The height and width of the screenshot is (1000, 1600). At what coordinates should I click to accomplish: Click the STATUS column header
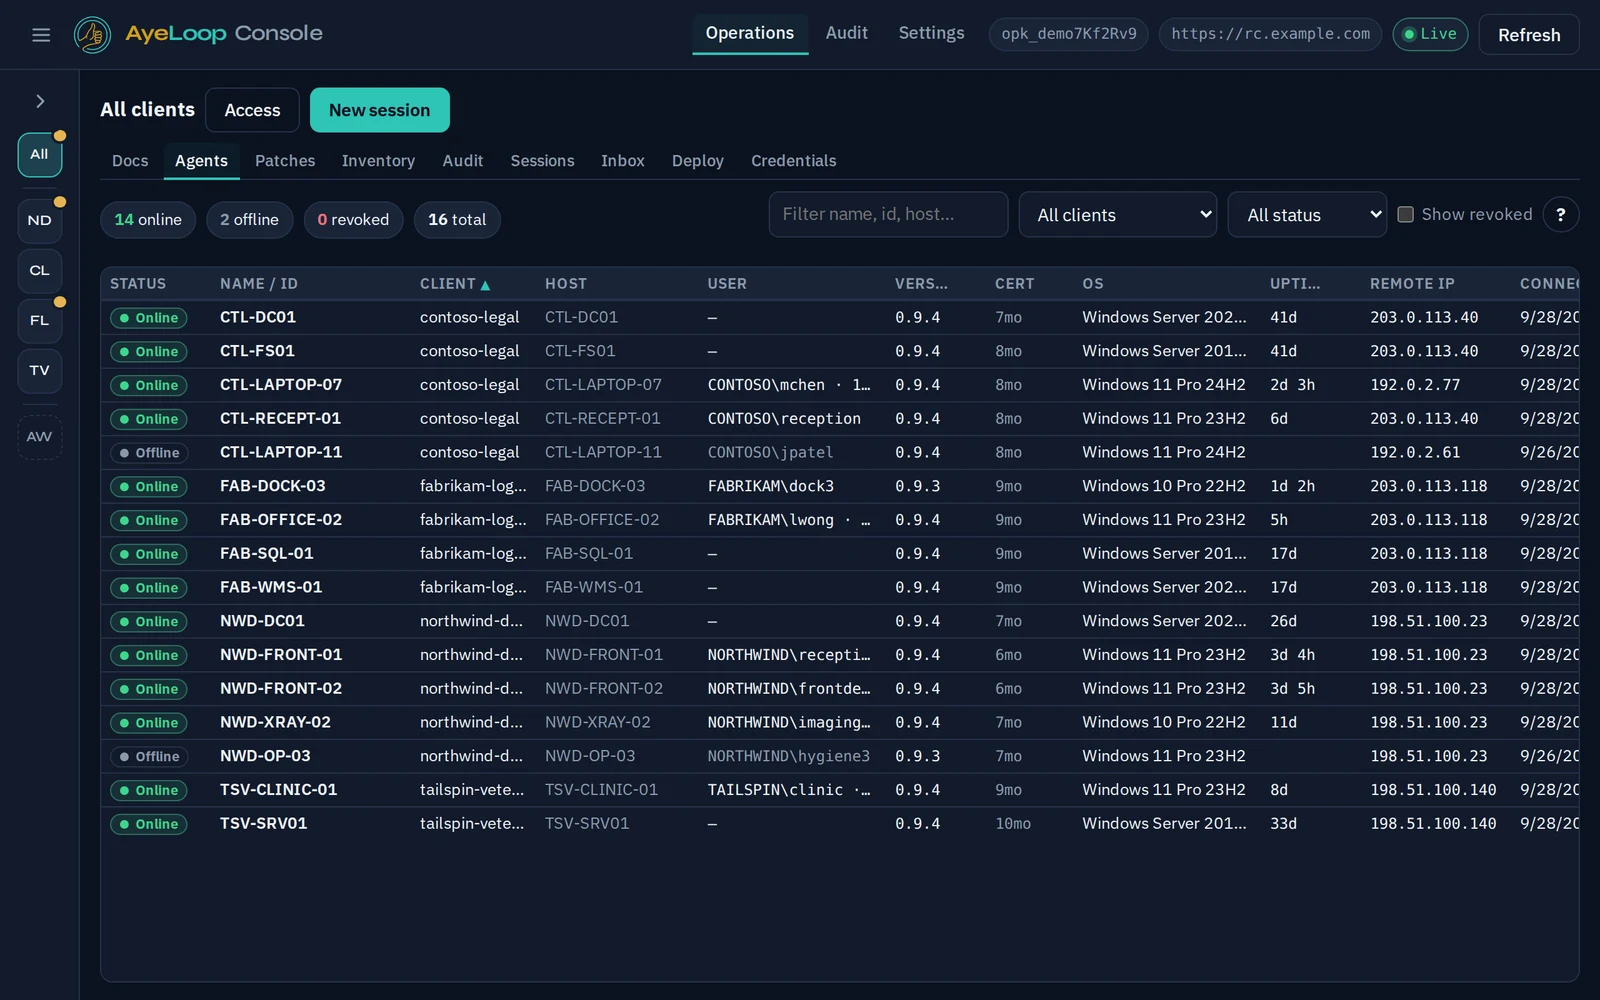pyautogui.click(x=138, y=284)
